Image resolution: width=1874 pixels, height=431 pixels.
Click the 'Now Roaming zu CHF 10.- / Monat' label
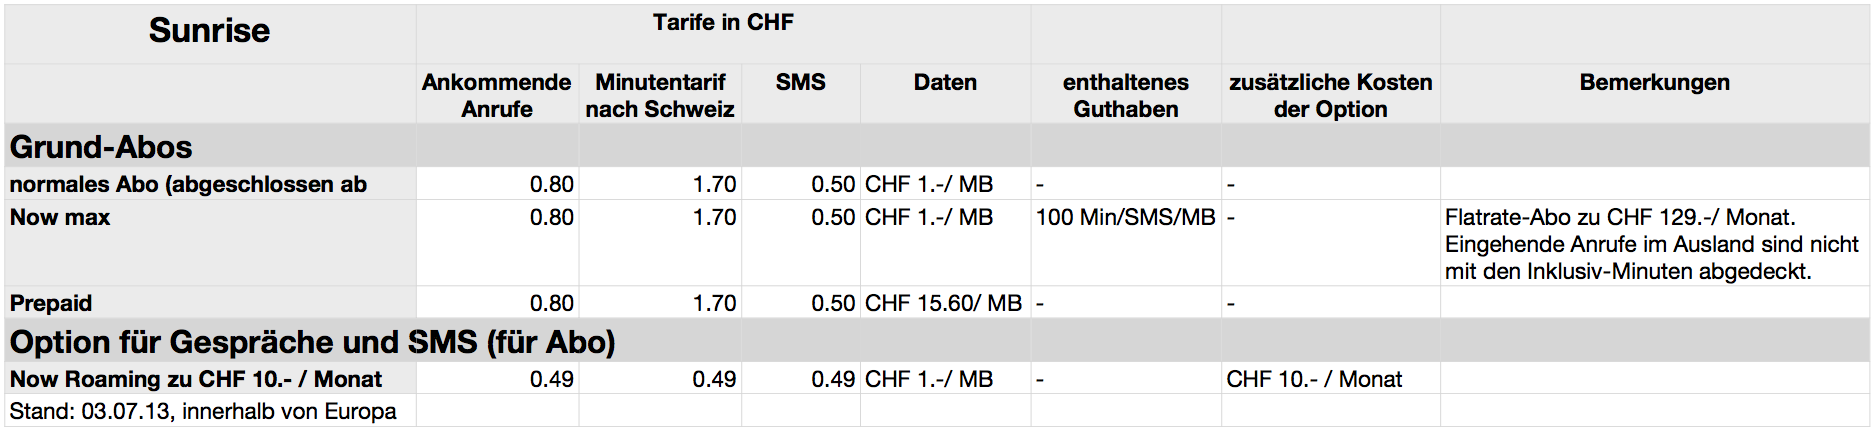(x=196, y=379)
